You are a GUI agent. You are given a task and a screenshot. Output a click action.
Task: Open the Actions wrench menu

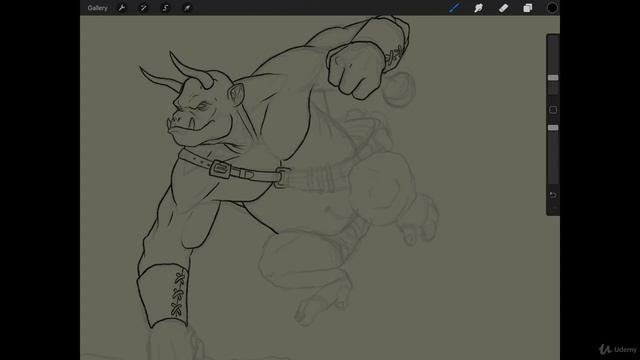point(122,8)
